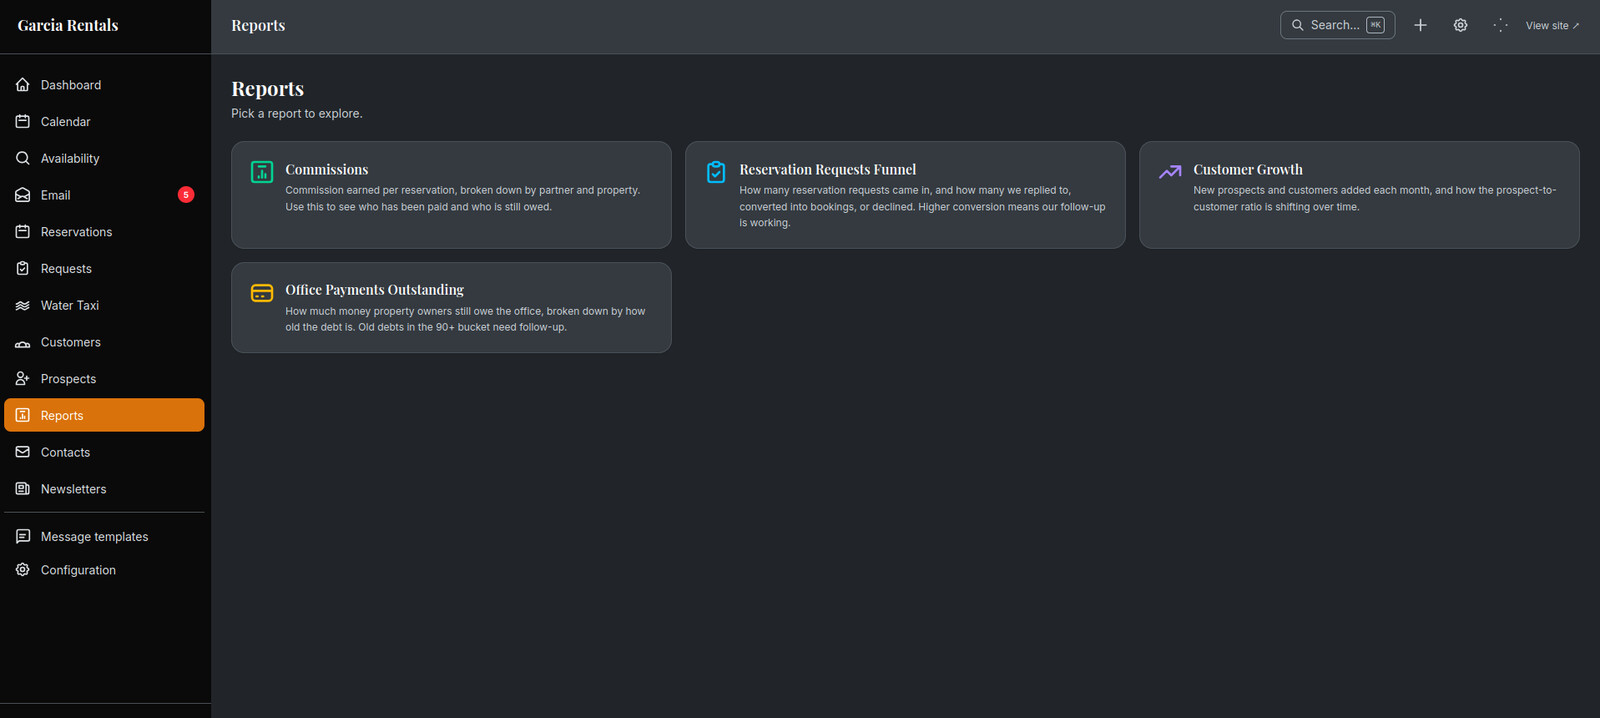Open Office Payments Outstanding report

click(x=451, y=307)
